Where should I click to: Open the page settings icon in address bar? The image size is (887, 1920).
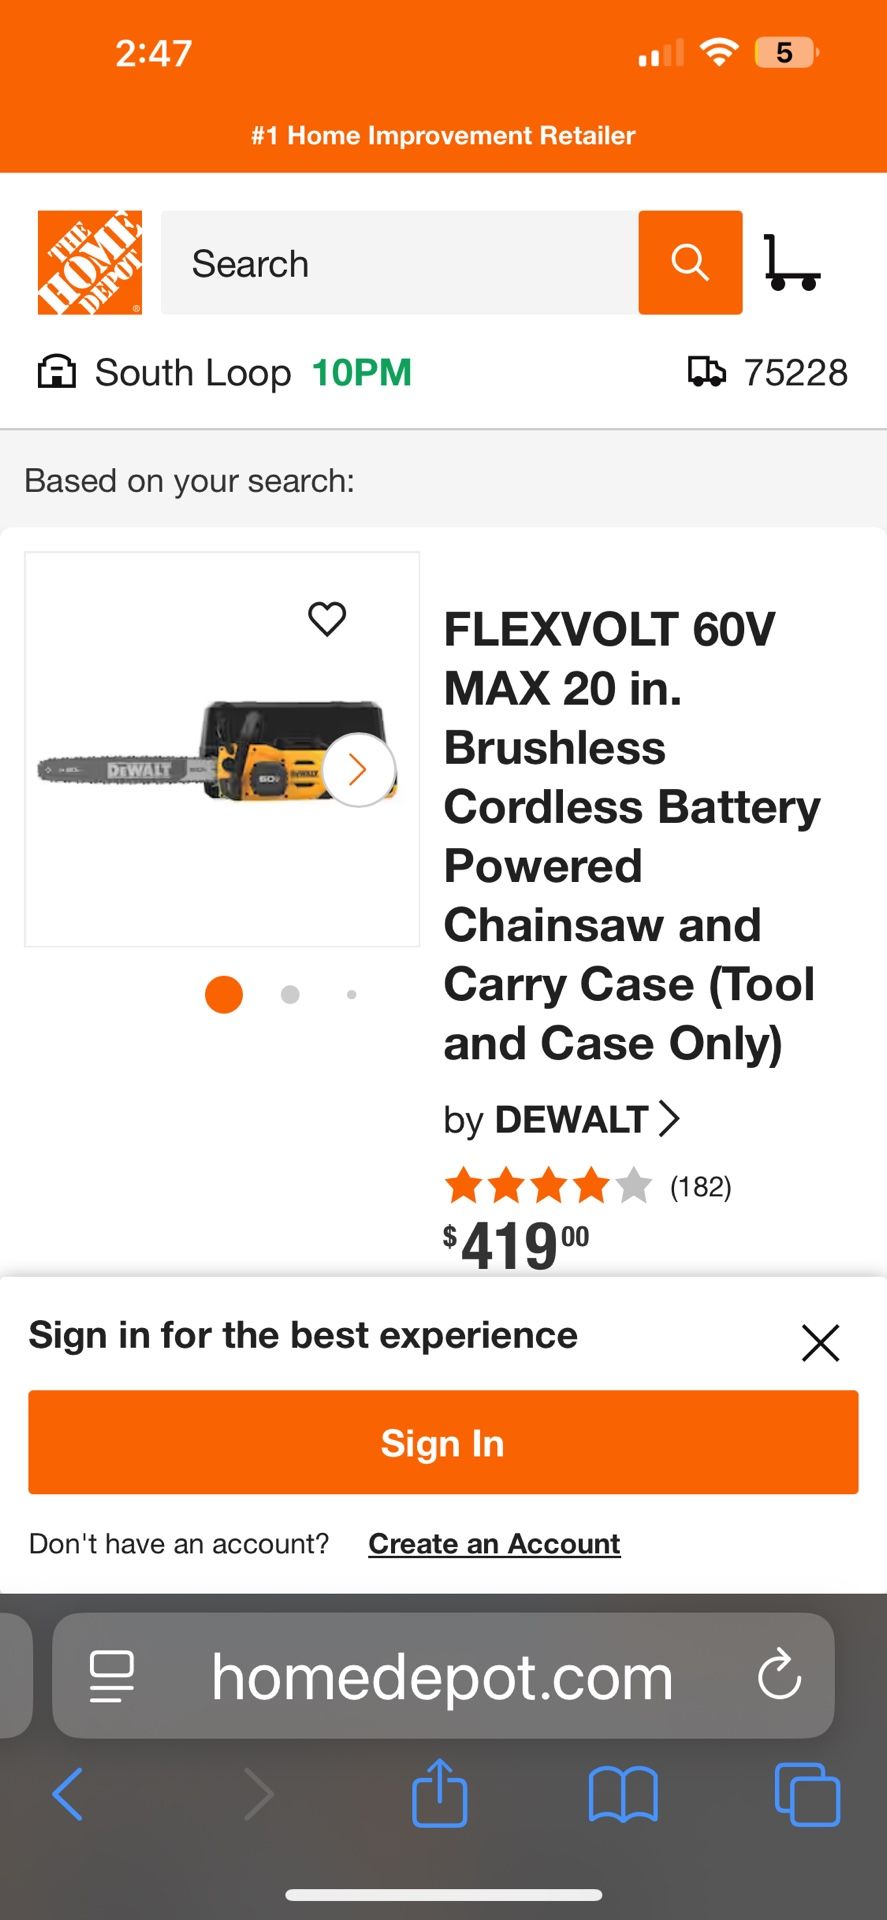112,1676
